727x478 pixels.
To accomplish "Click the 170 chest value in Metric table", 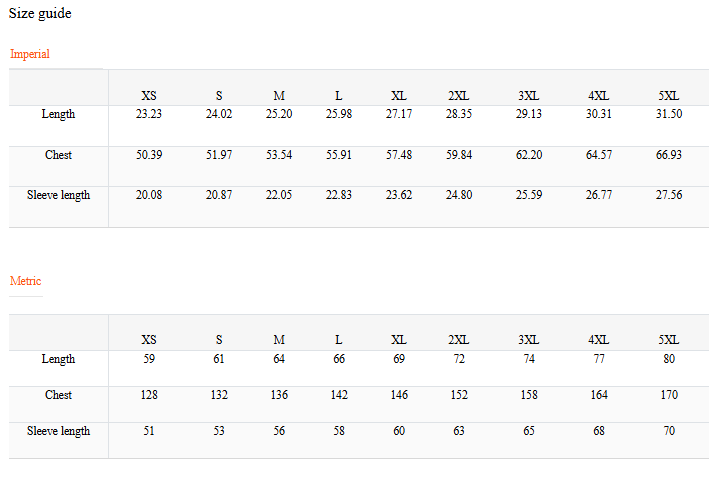I will pos(669,395).
